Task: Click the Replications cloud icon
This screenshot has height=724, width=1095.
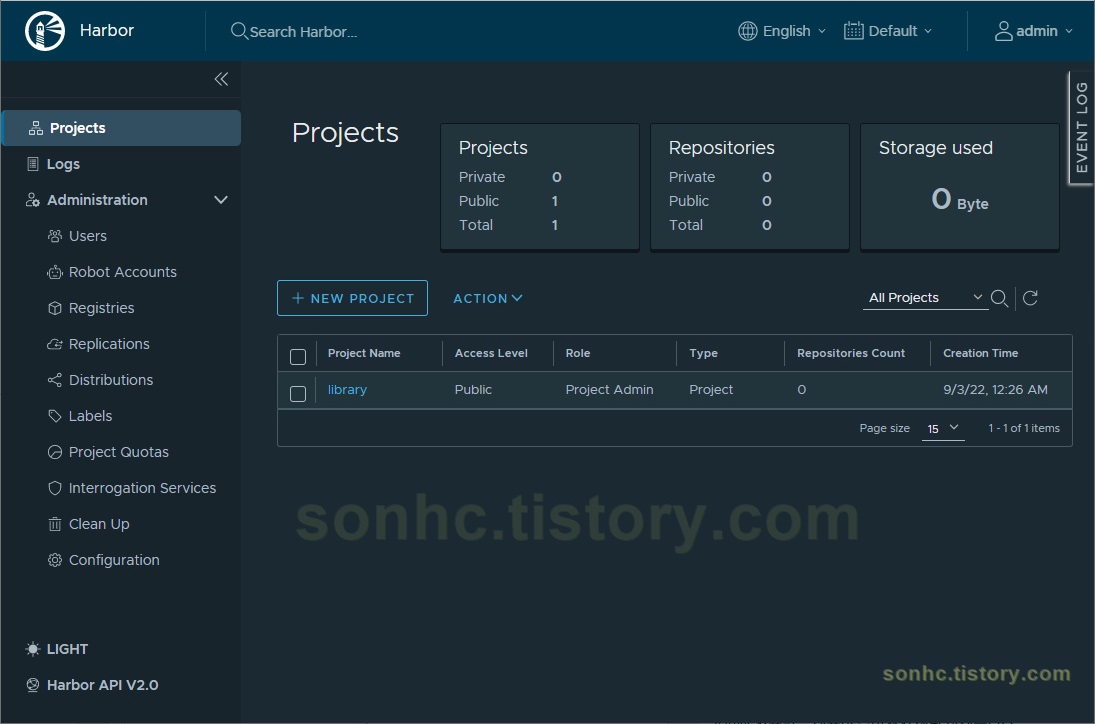Action: pos(54,344)
